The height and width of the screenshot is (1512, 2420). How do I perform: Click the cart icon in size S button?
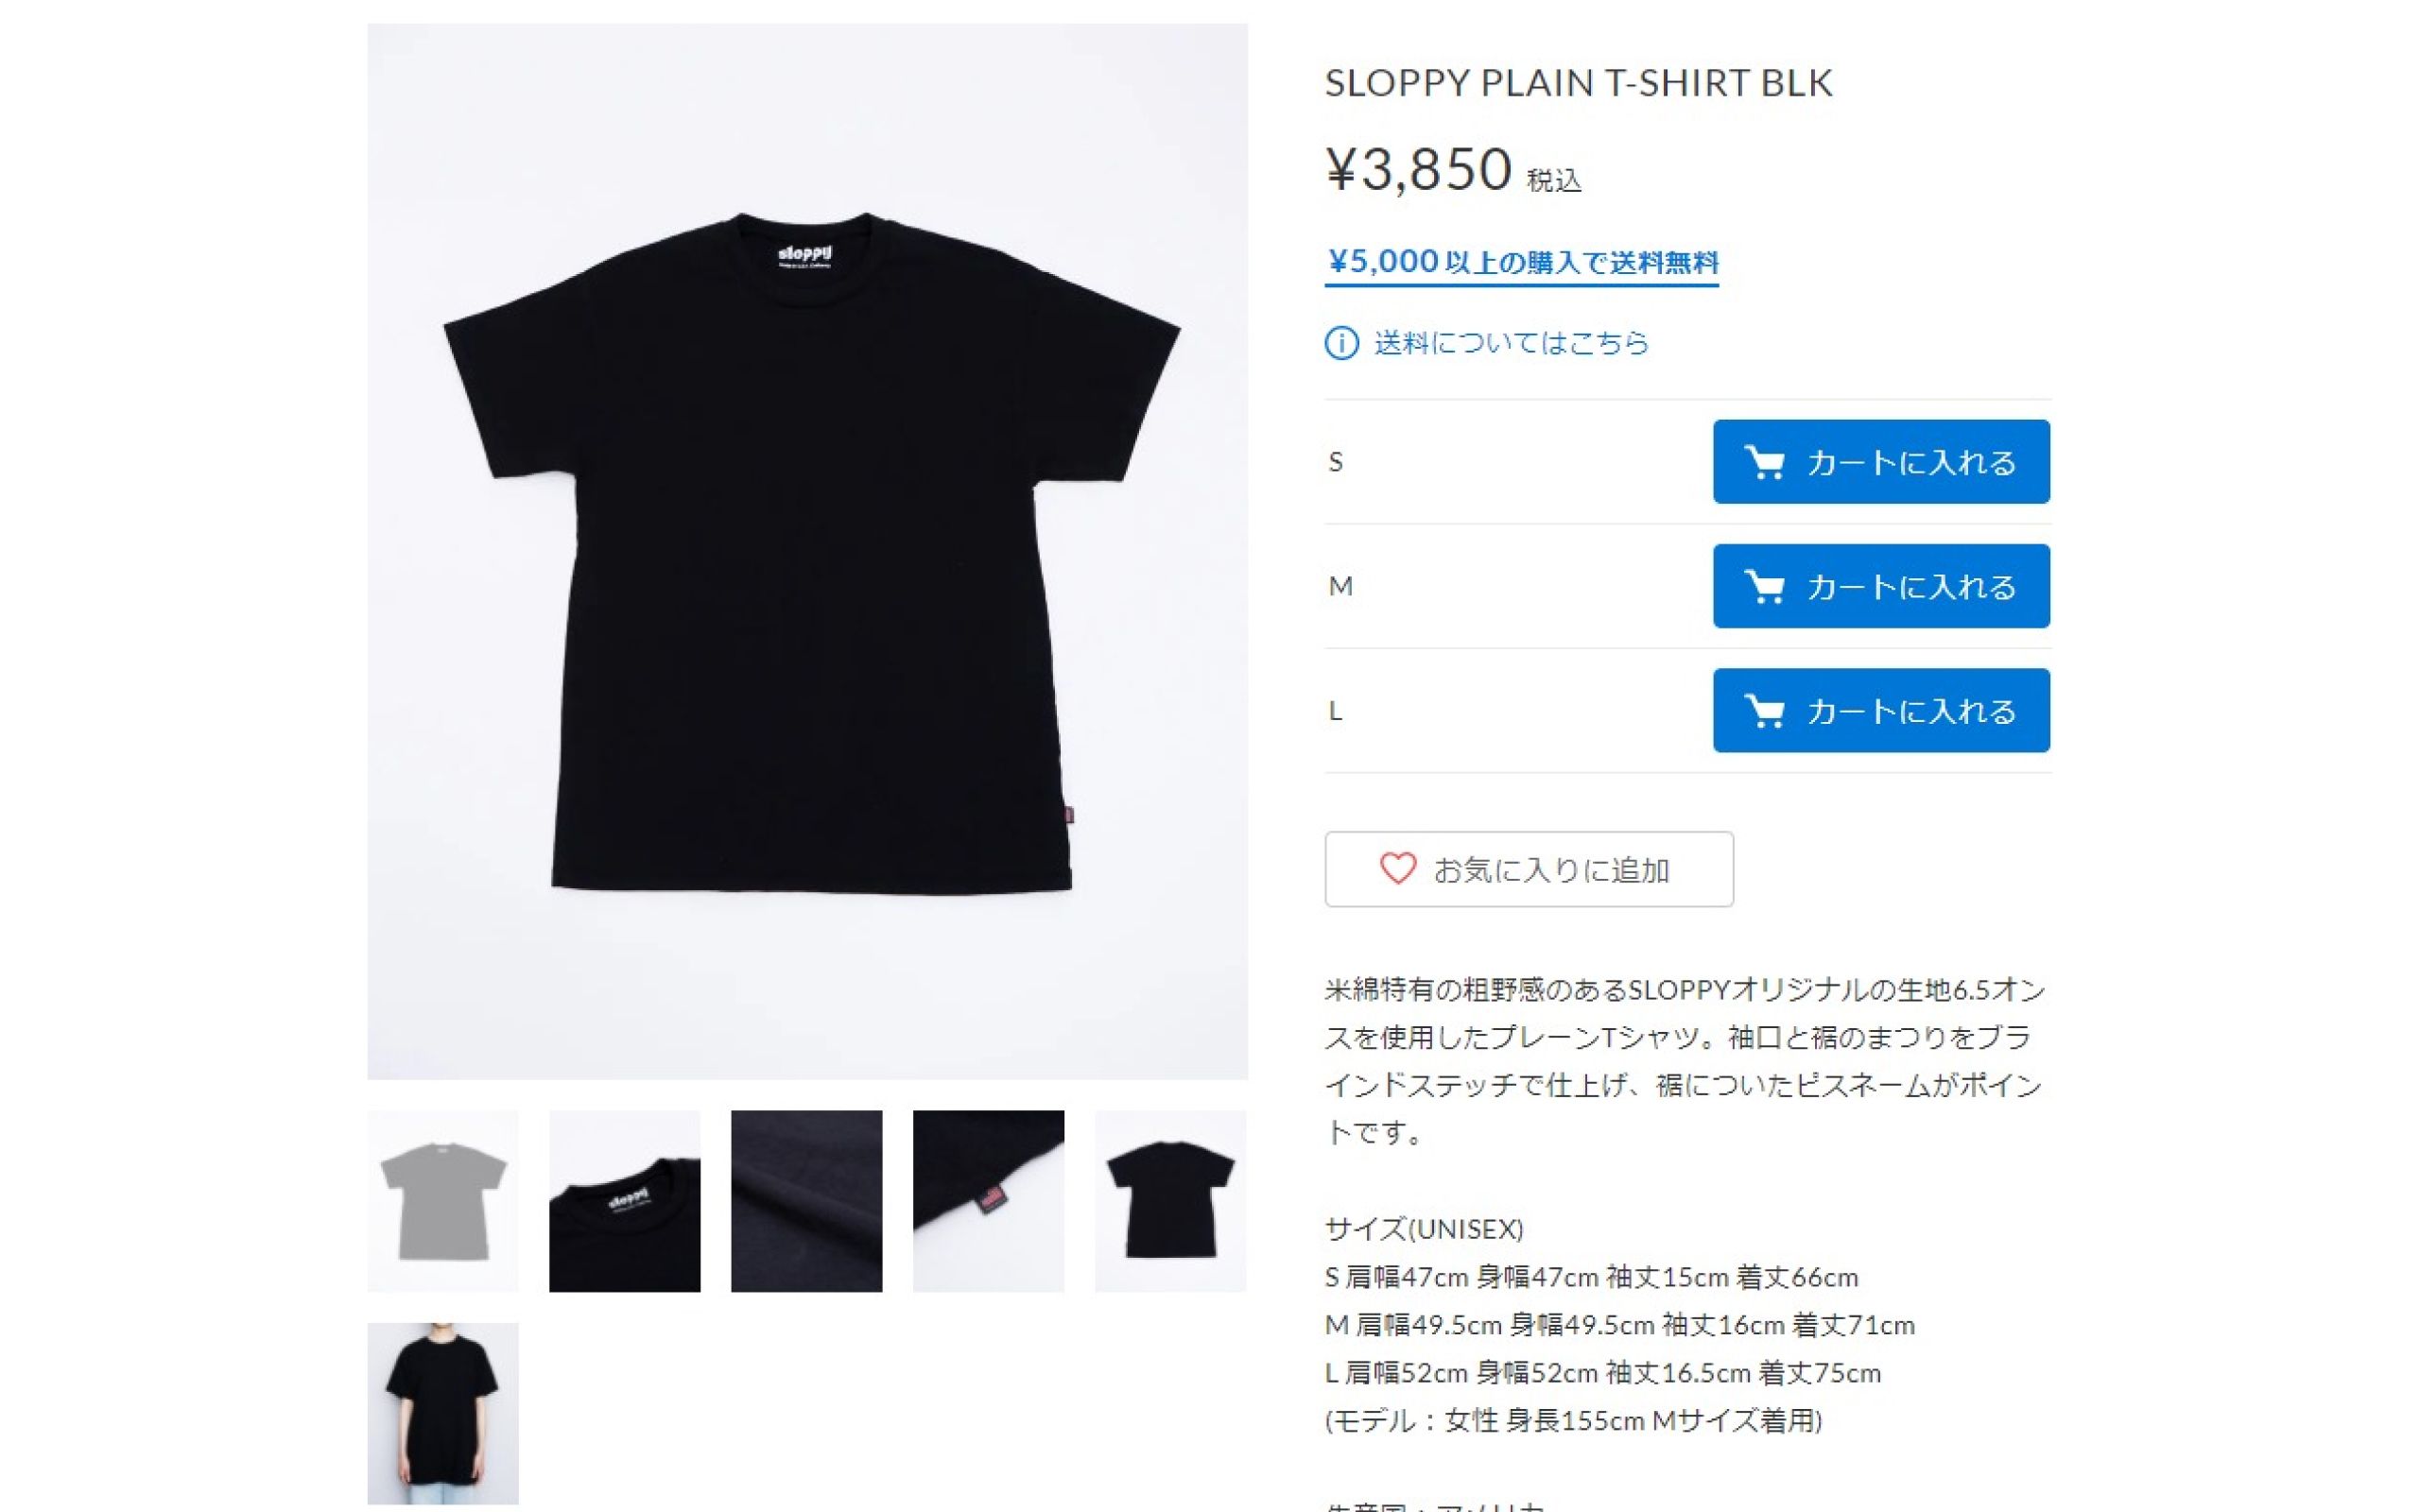[x=1764, y=462]
